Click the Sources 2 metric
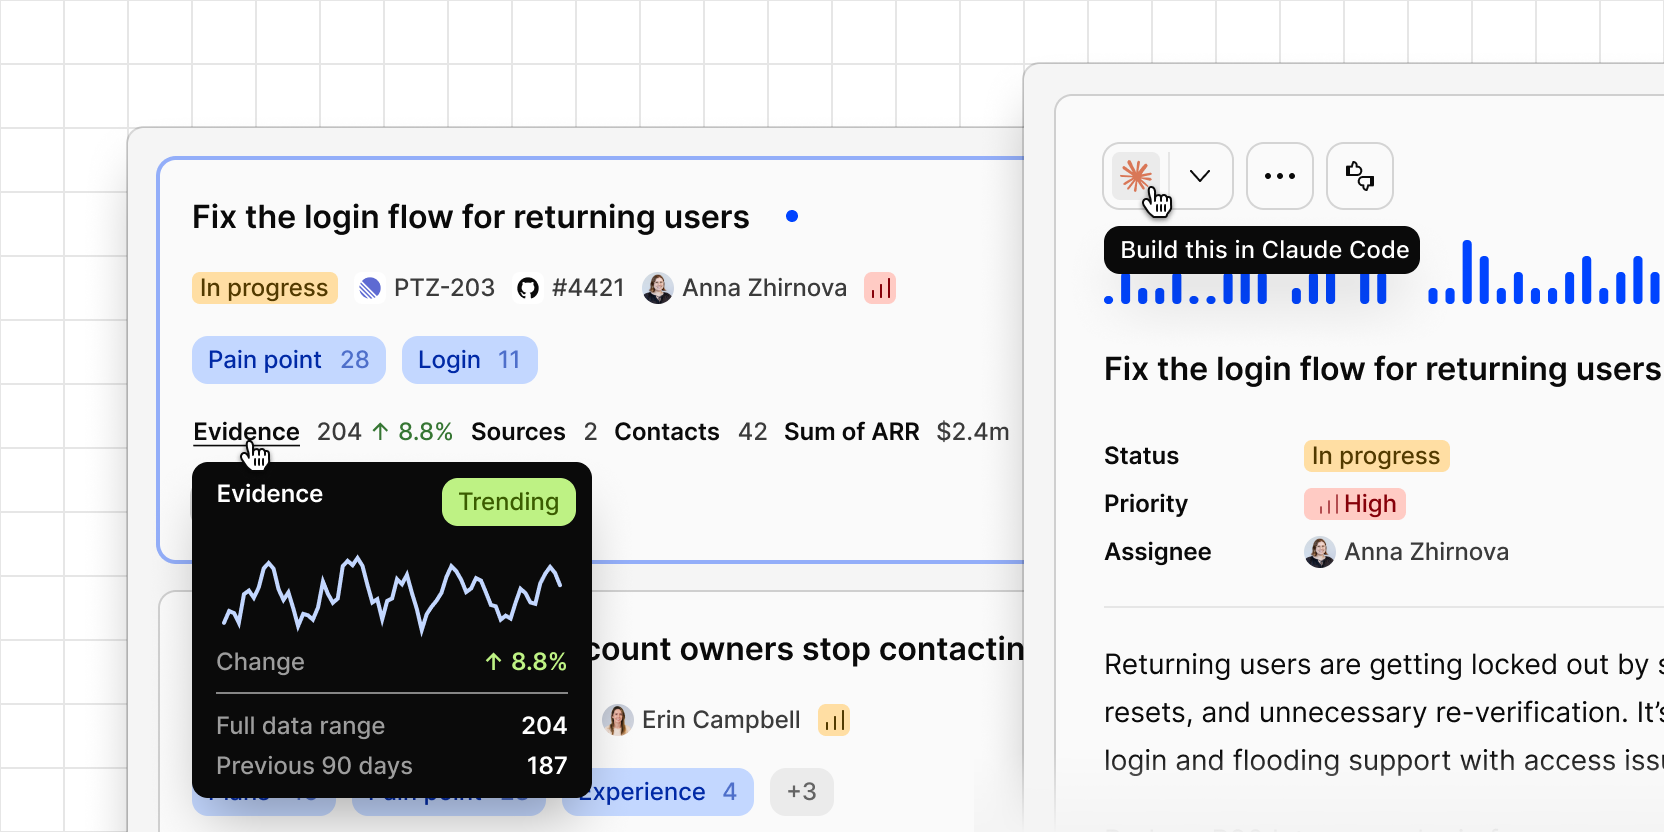The image size is (1664, 832). [x=534, y=432]
